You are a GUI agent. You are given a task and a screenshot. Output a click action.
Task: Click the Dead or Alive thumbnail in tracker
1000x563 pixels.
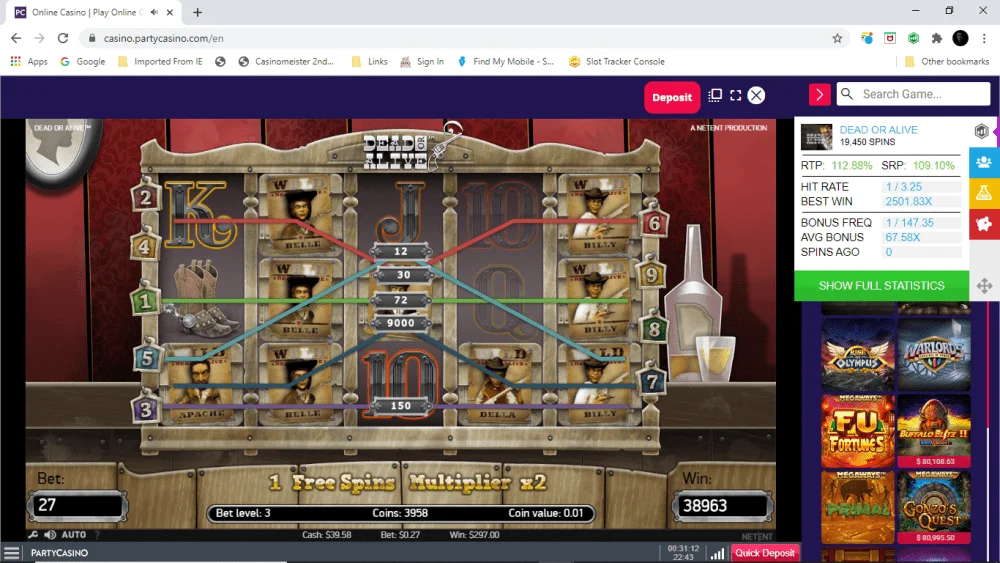coord(816,136)
